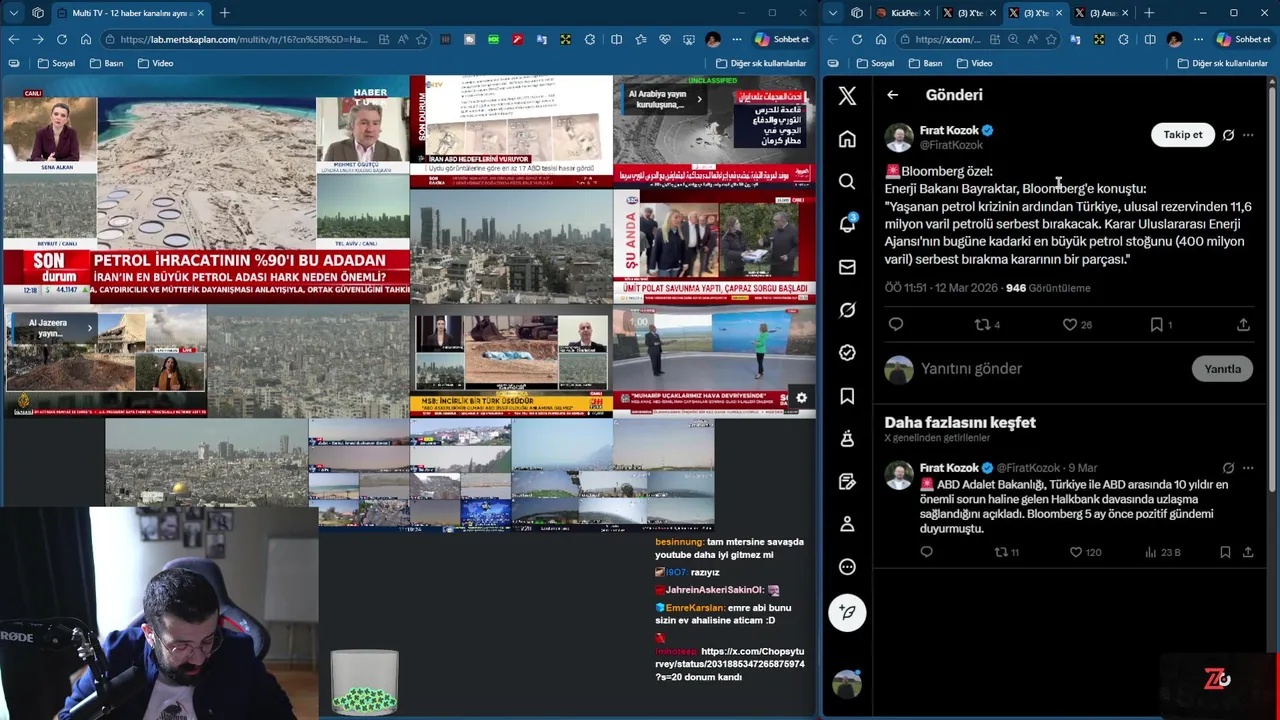Click Takip et to follow Fırat Kozok
1280x720 pixels.
(1183, 135)
